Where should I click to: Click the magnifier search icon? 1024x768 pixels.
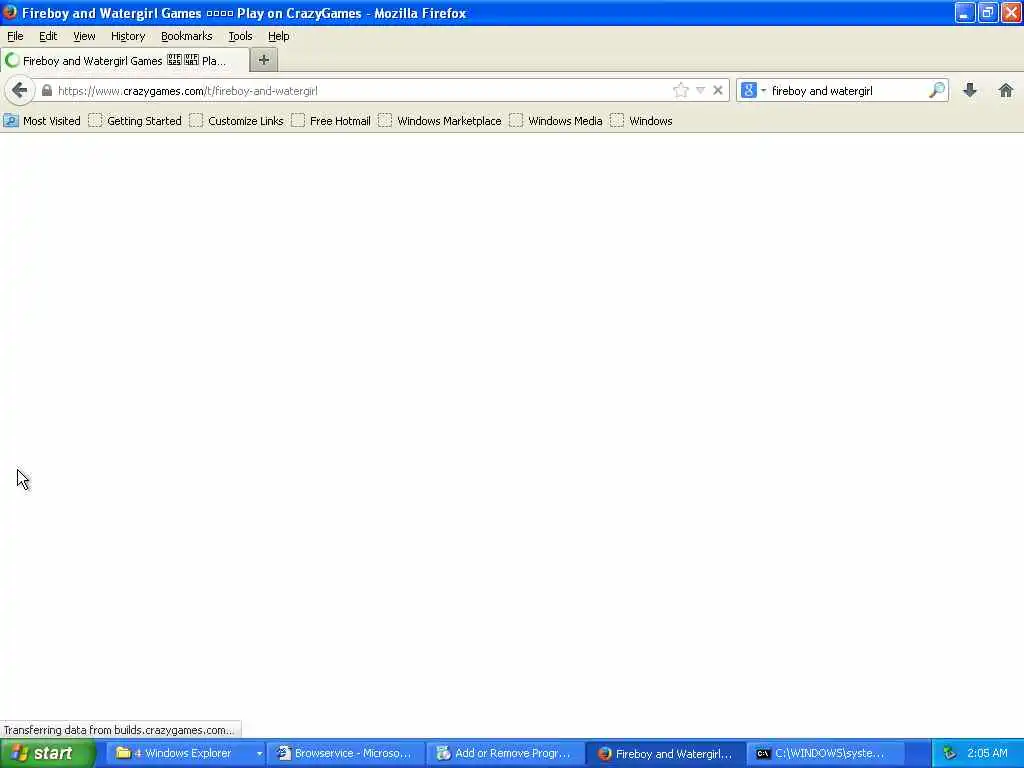(936, 90)
